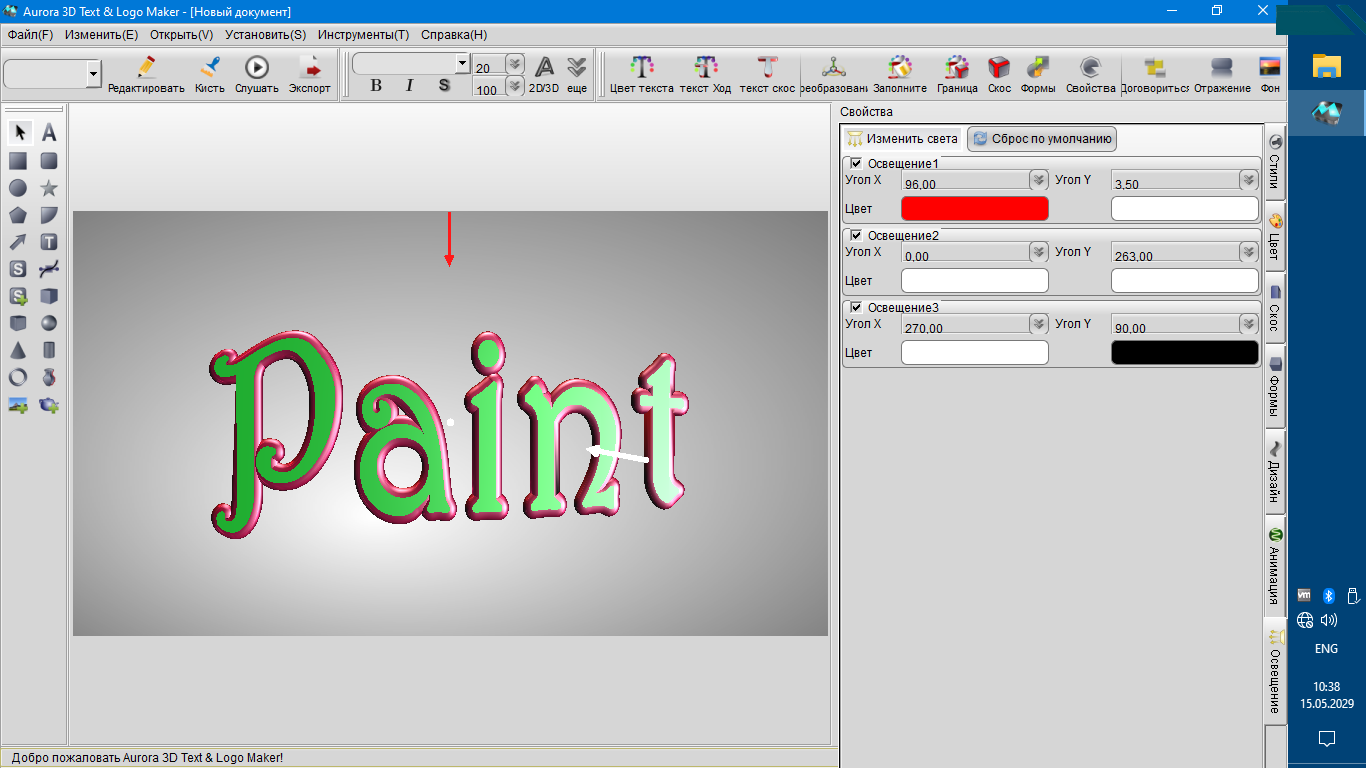Open the font name dropdown
Screen dimensions: 1366x768
tap(461, 63)
